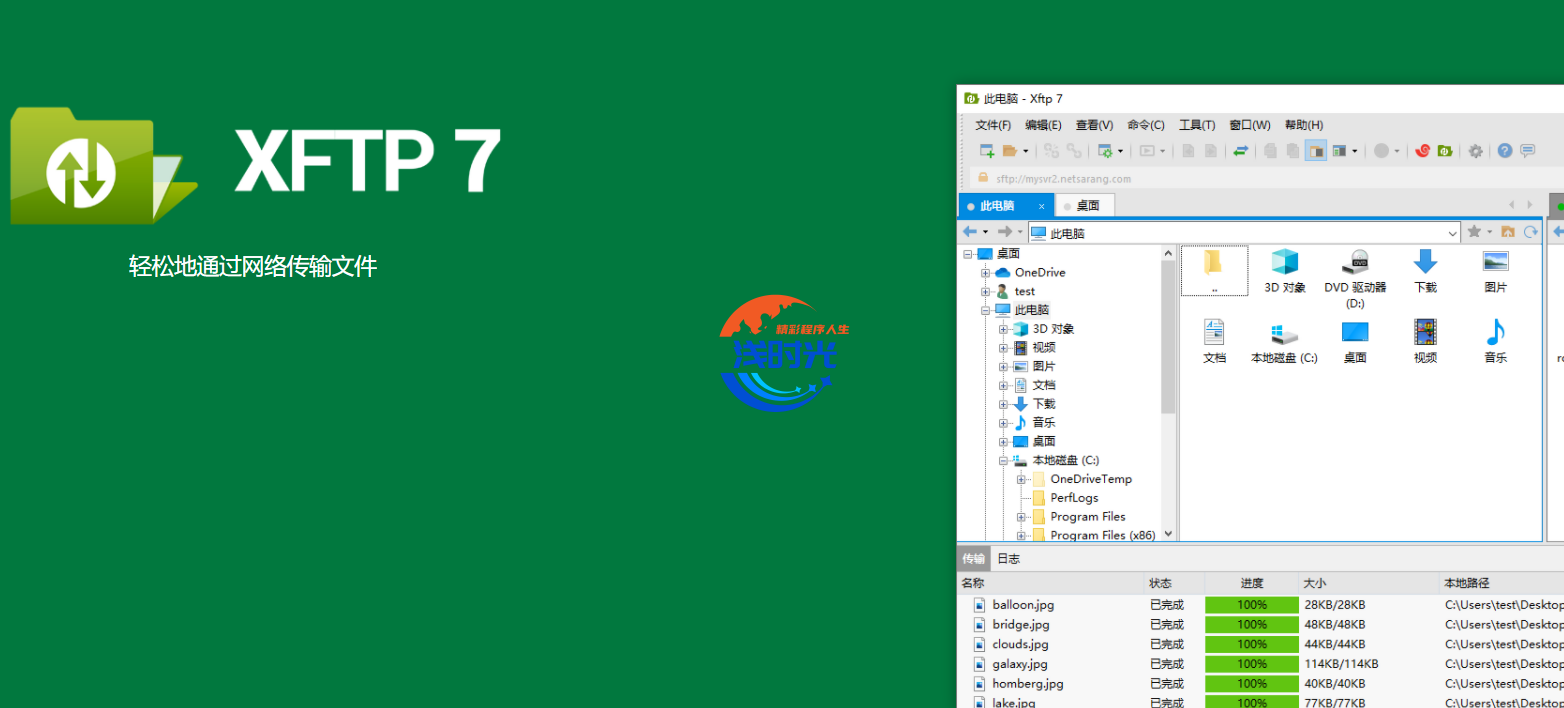1564x708 pixels.
Task: Toggle the highlighted pane layout toolbar button
Action: [x=1316, y=151]
